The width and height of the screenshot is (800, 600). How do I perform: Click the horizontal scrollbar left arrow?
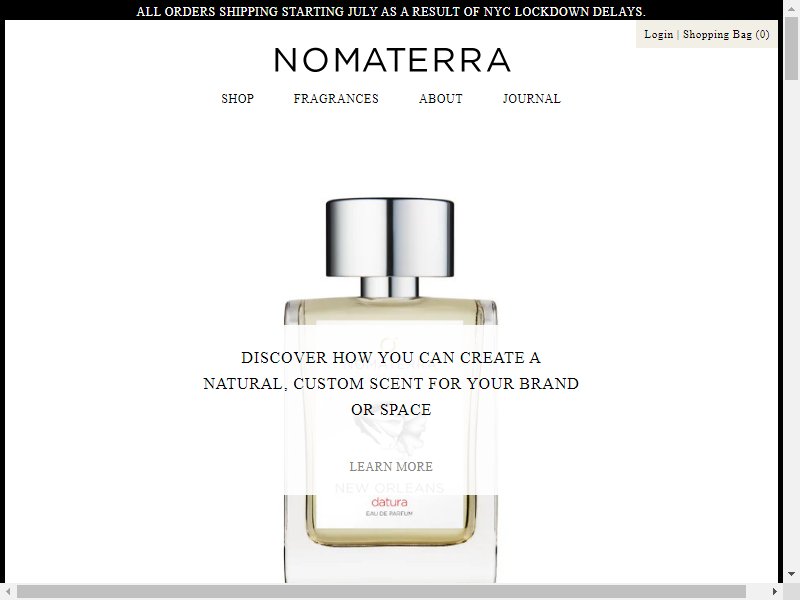pyautogui.click(x=8, y=592)
